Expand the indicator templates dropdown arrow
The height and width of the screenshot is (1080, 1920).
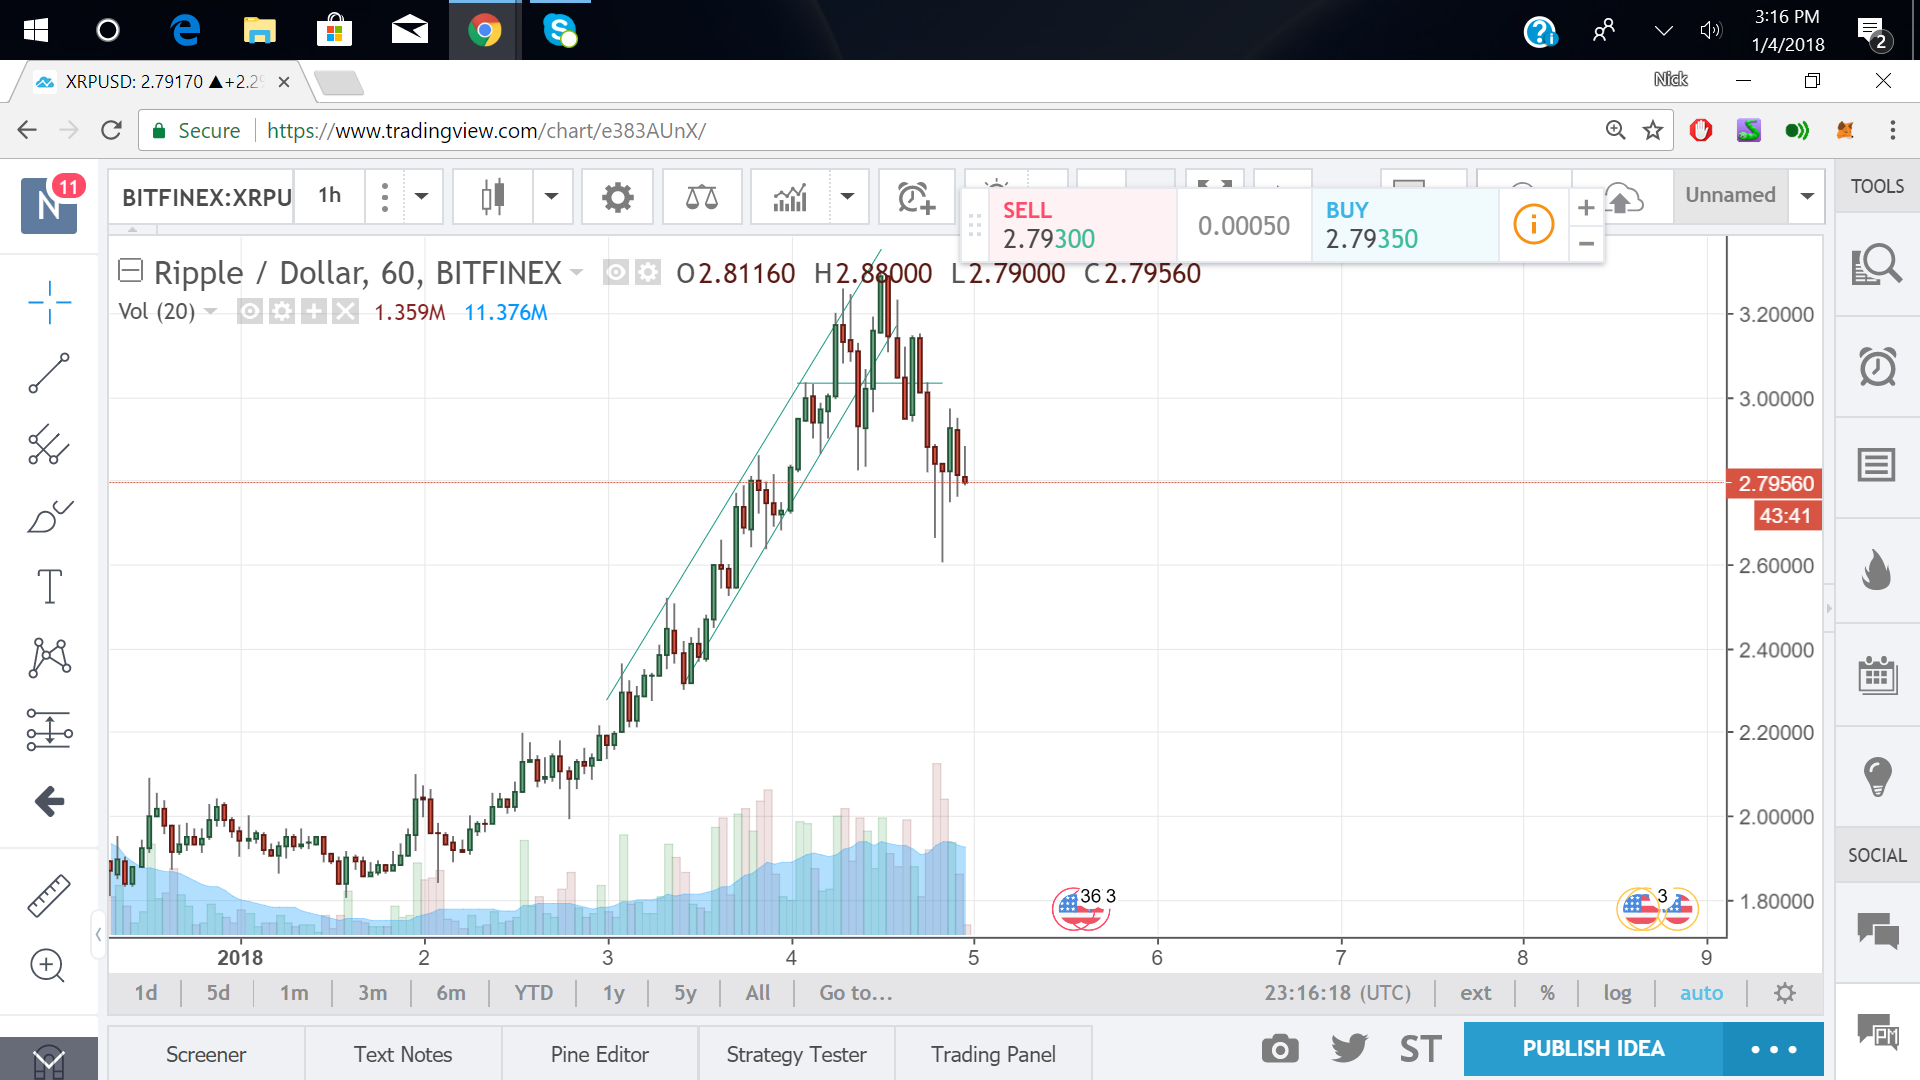pyautogui.click(x=847, y=197)
